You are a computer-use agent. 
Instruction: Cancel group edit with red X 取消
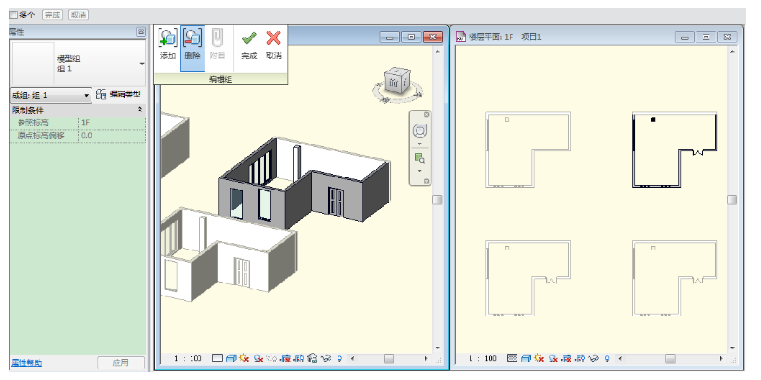click(x=274, y=45)
